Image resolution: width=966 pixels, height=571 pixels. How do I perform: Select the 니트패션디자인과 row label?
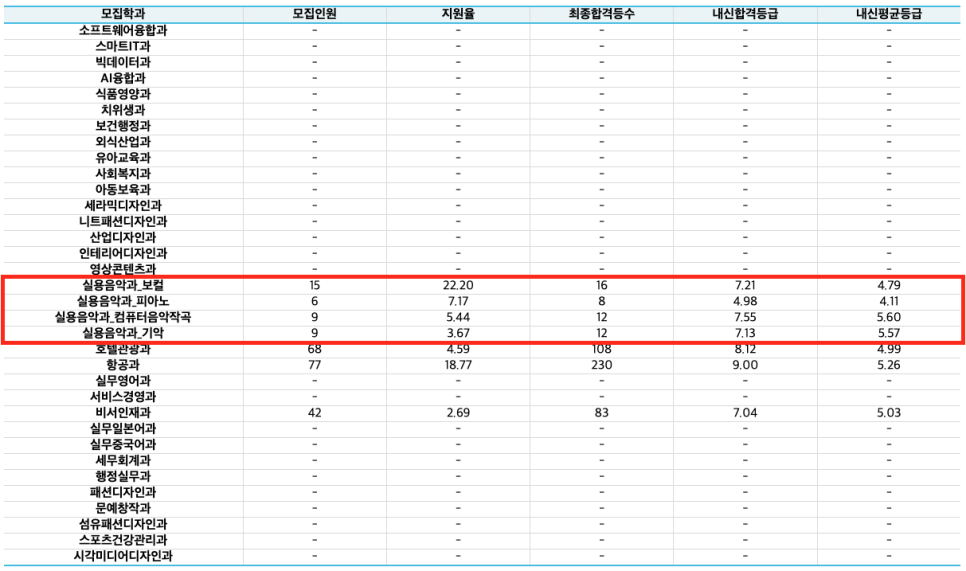click(123, 222)
